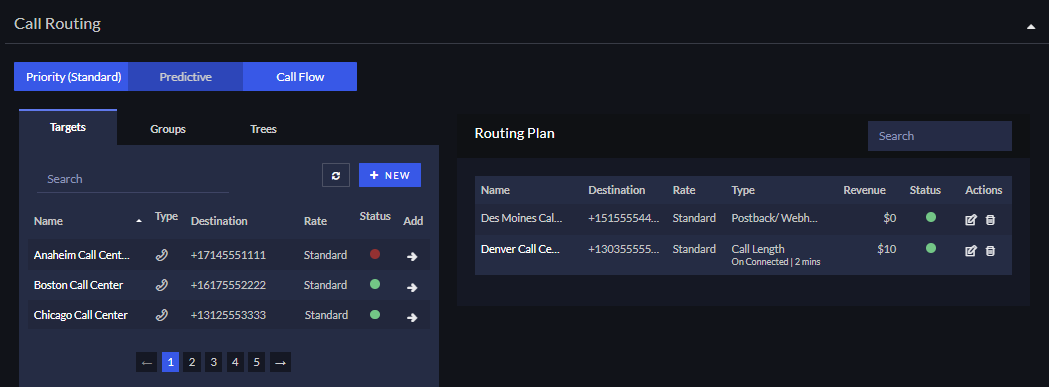The image size is (1049, 387).
Task: Delete the Des Moines routing plan entry
Action: pos(991,220)
